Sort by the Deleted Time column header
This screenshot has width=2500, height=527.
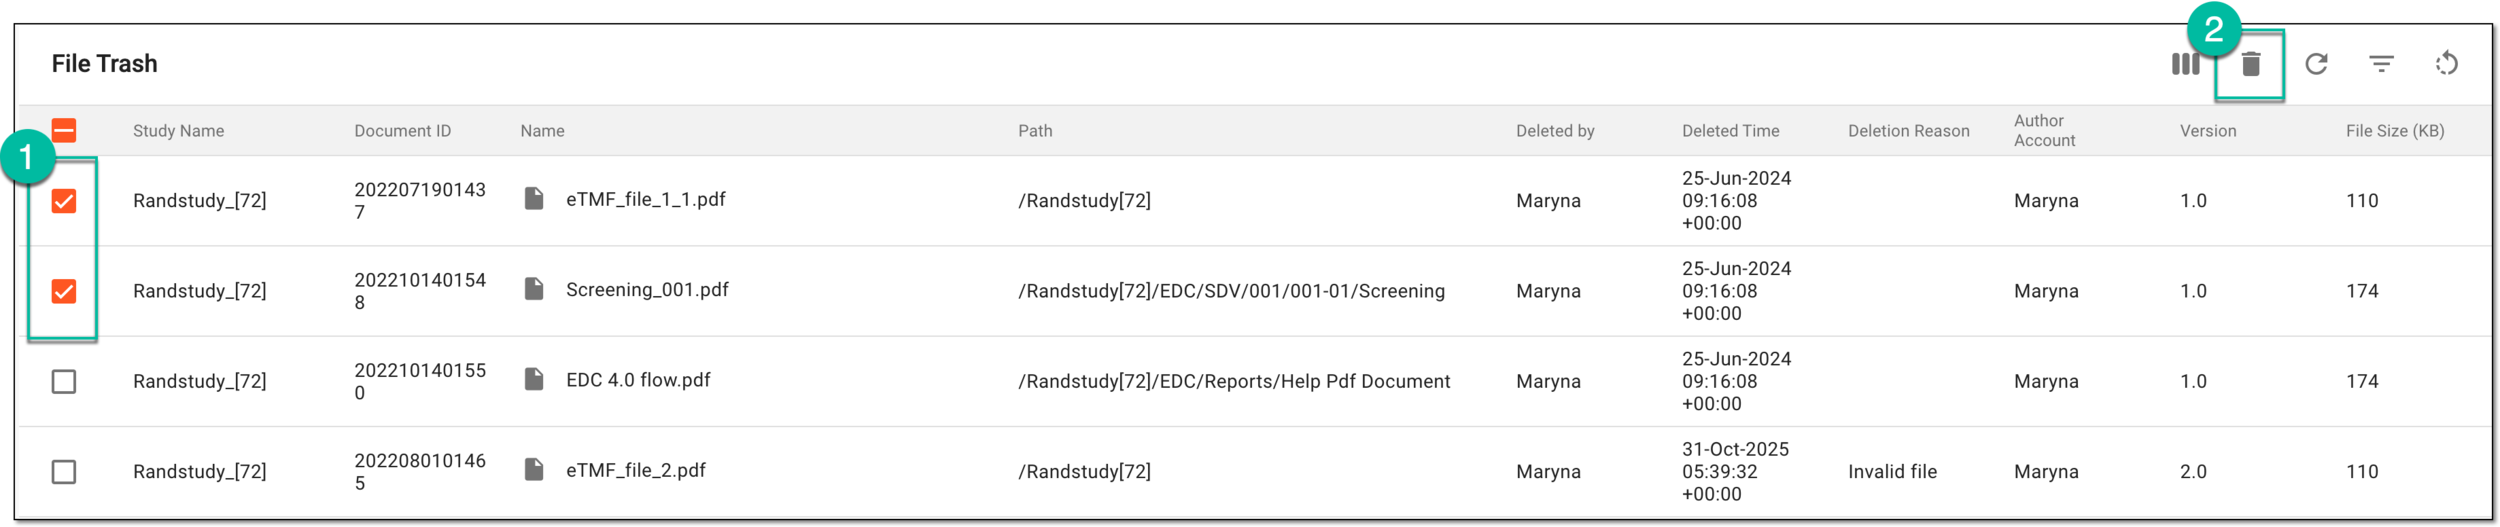point(1730,131)
